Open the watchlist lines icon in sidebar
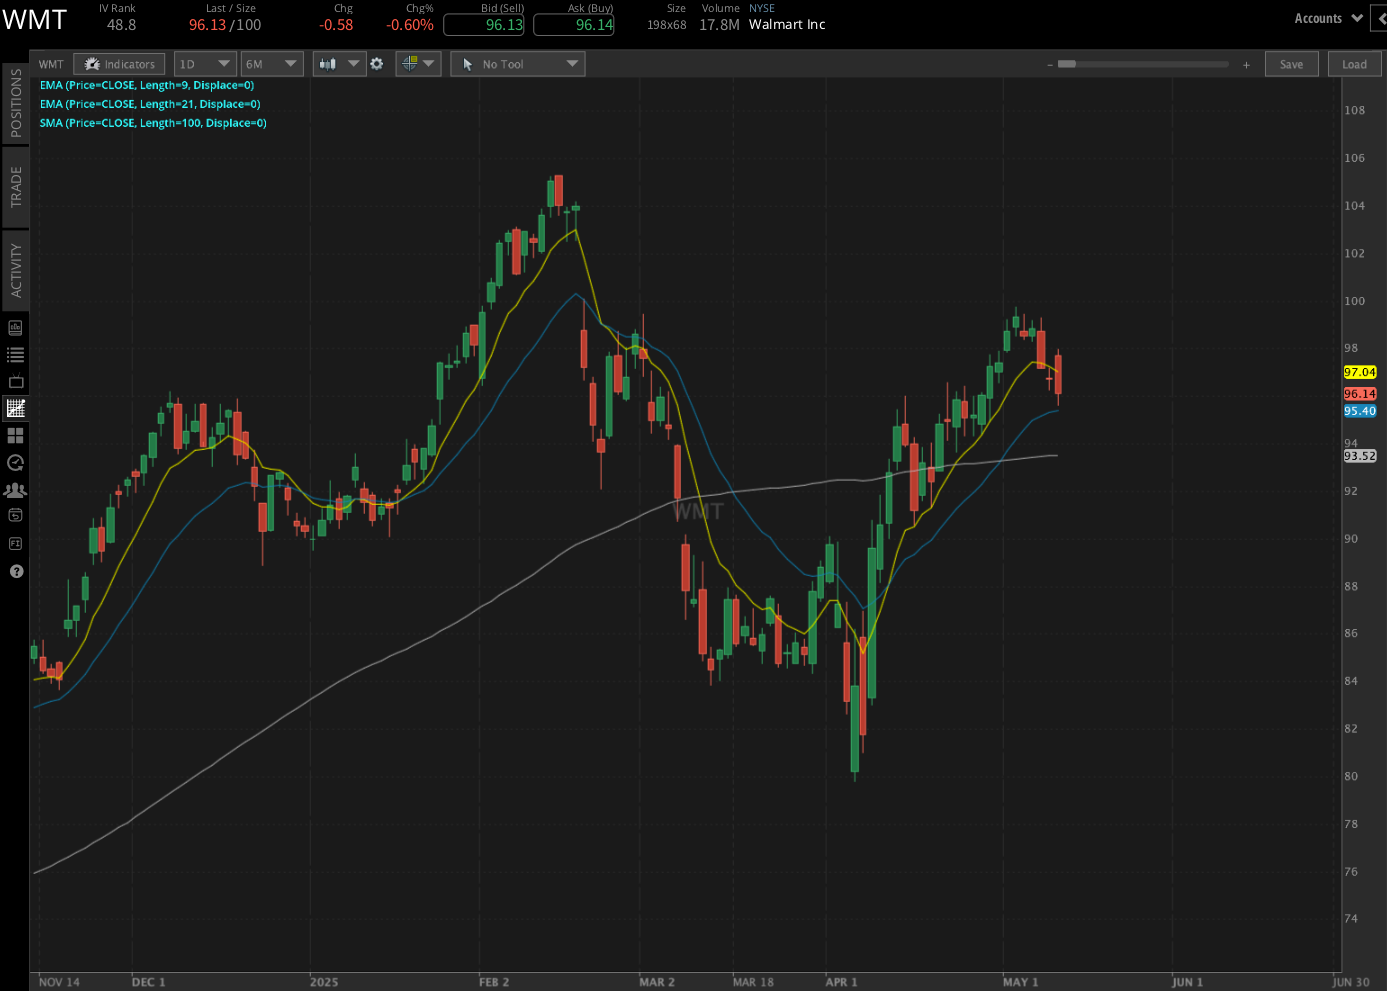Image resolution: width=1387 pixels, height=991 pixels. point(15,355)
